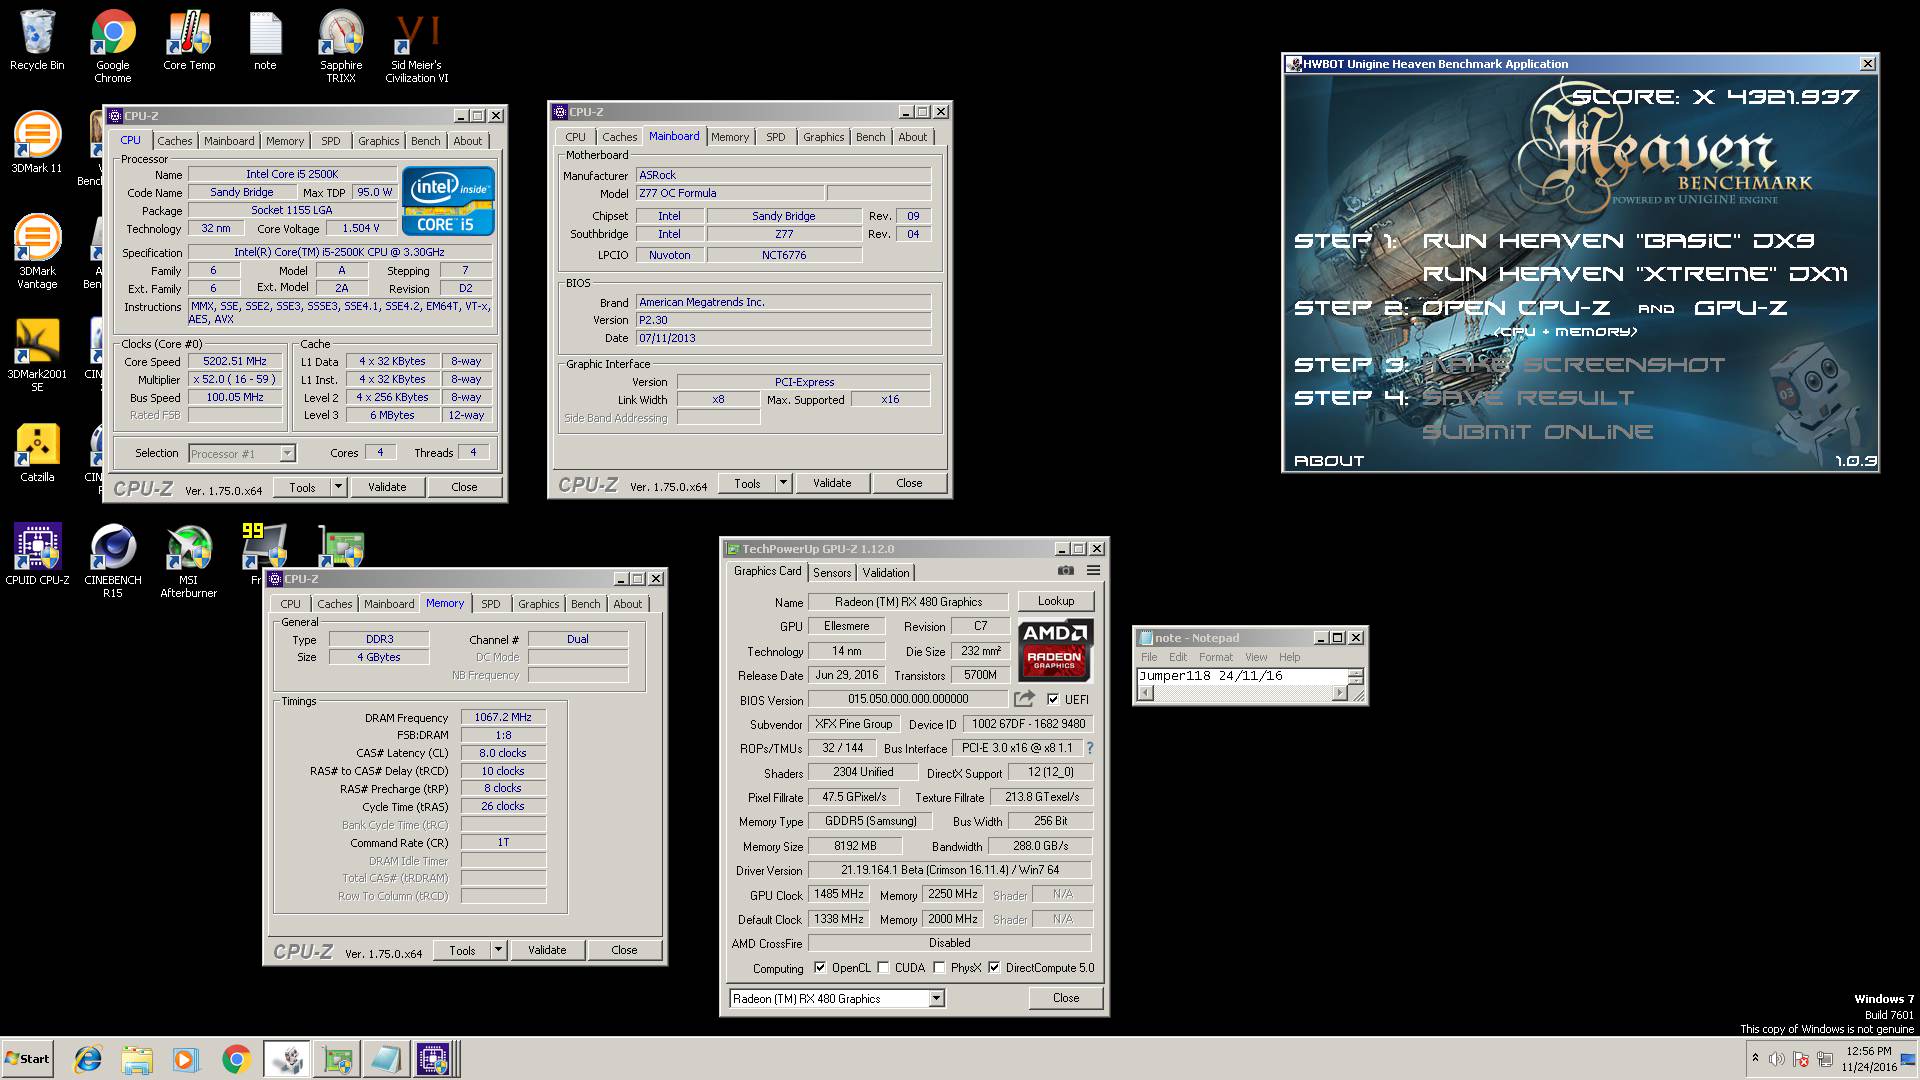Switch to CPU-Z taskbar item
Screen dimensions: 1920x1080
point(435,1059)
